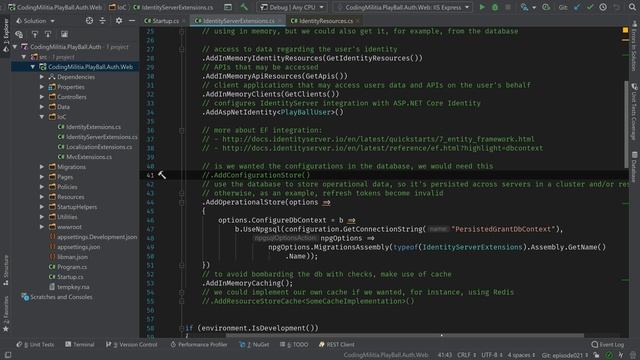Toggle code folding at line 54 gutter
The image size is (640, 360).
click(182, 292)
